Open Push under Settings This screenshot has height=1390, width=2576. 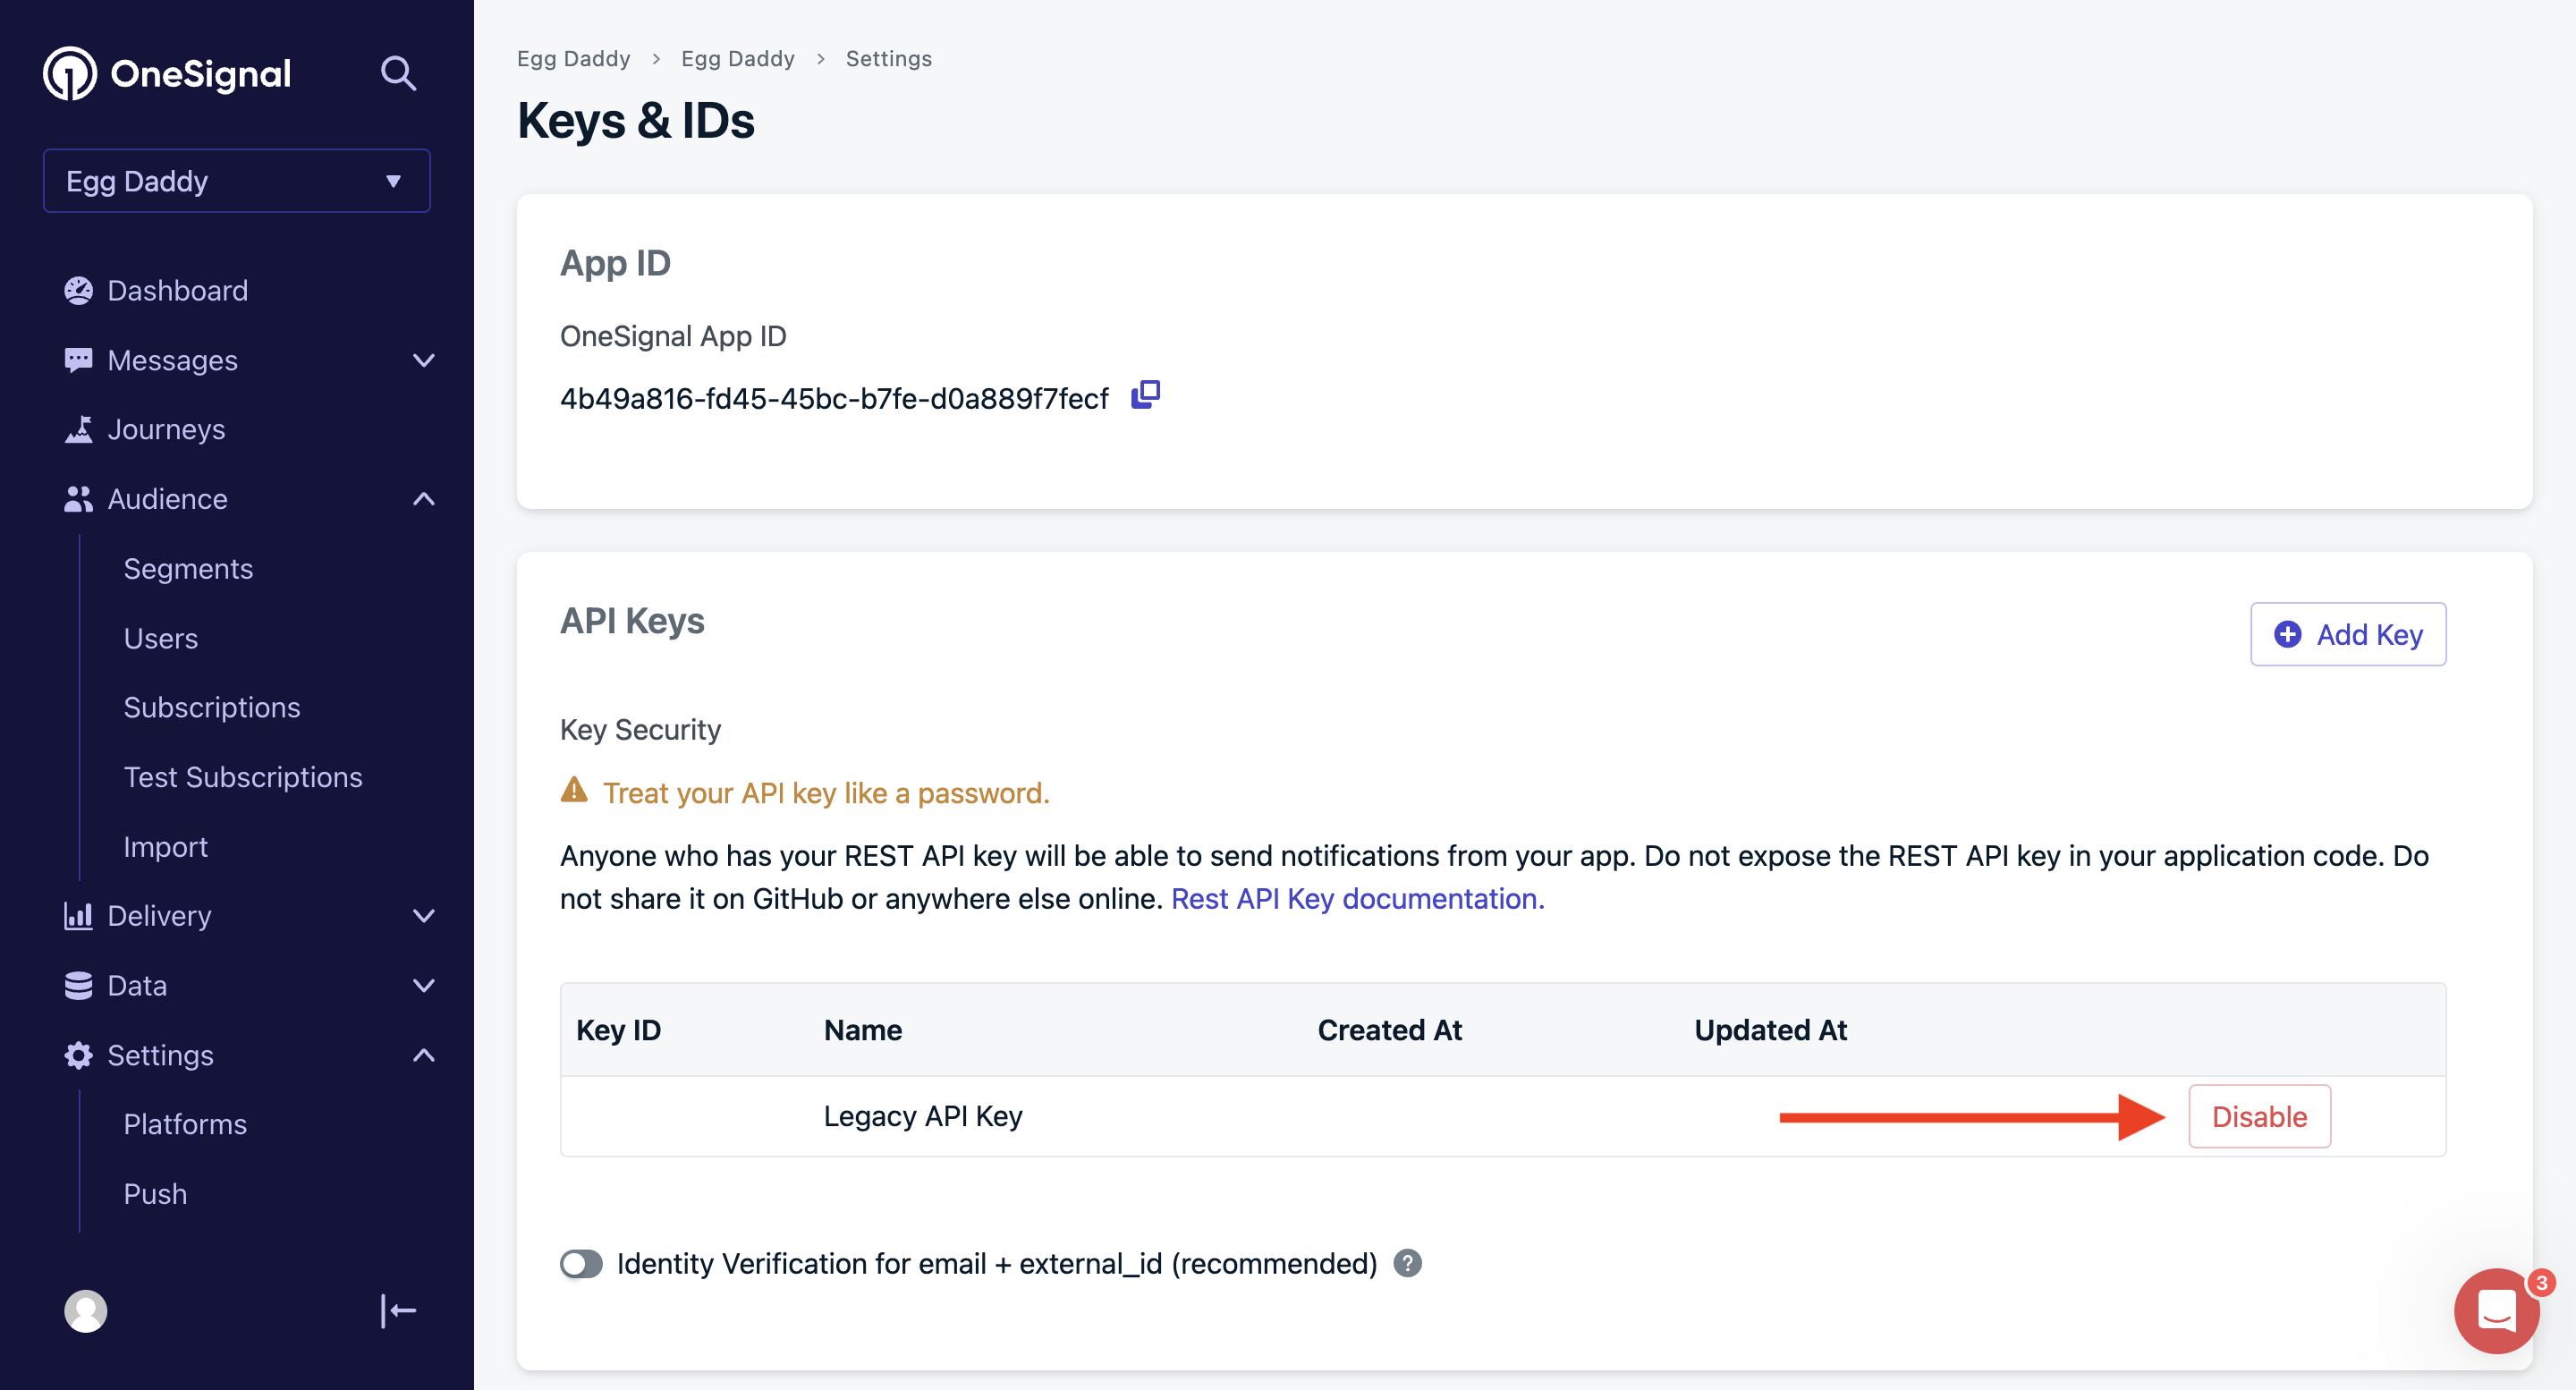pos(155,1194)
